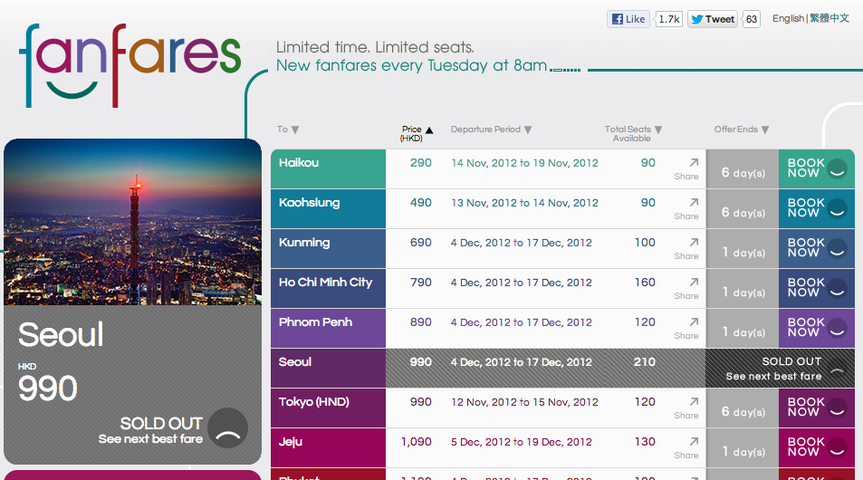This screenshot has height=480, width=863.
Task: Book now for Phnom Penh
Action: [x=817, y=328]
